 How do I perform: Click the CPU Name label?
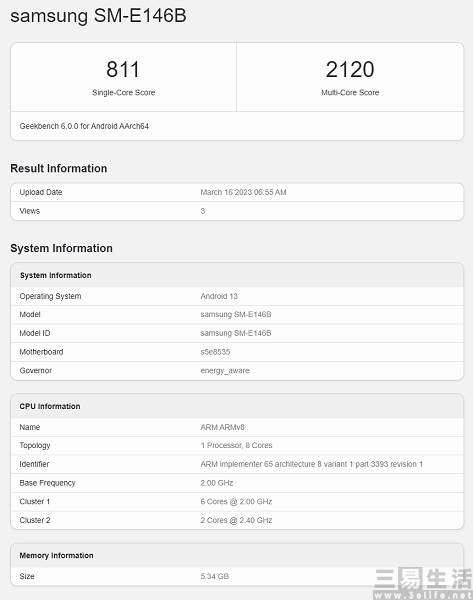tap(30, 427)
